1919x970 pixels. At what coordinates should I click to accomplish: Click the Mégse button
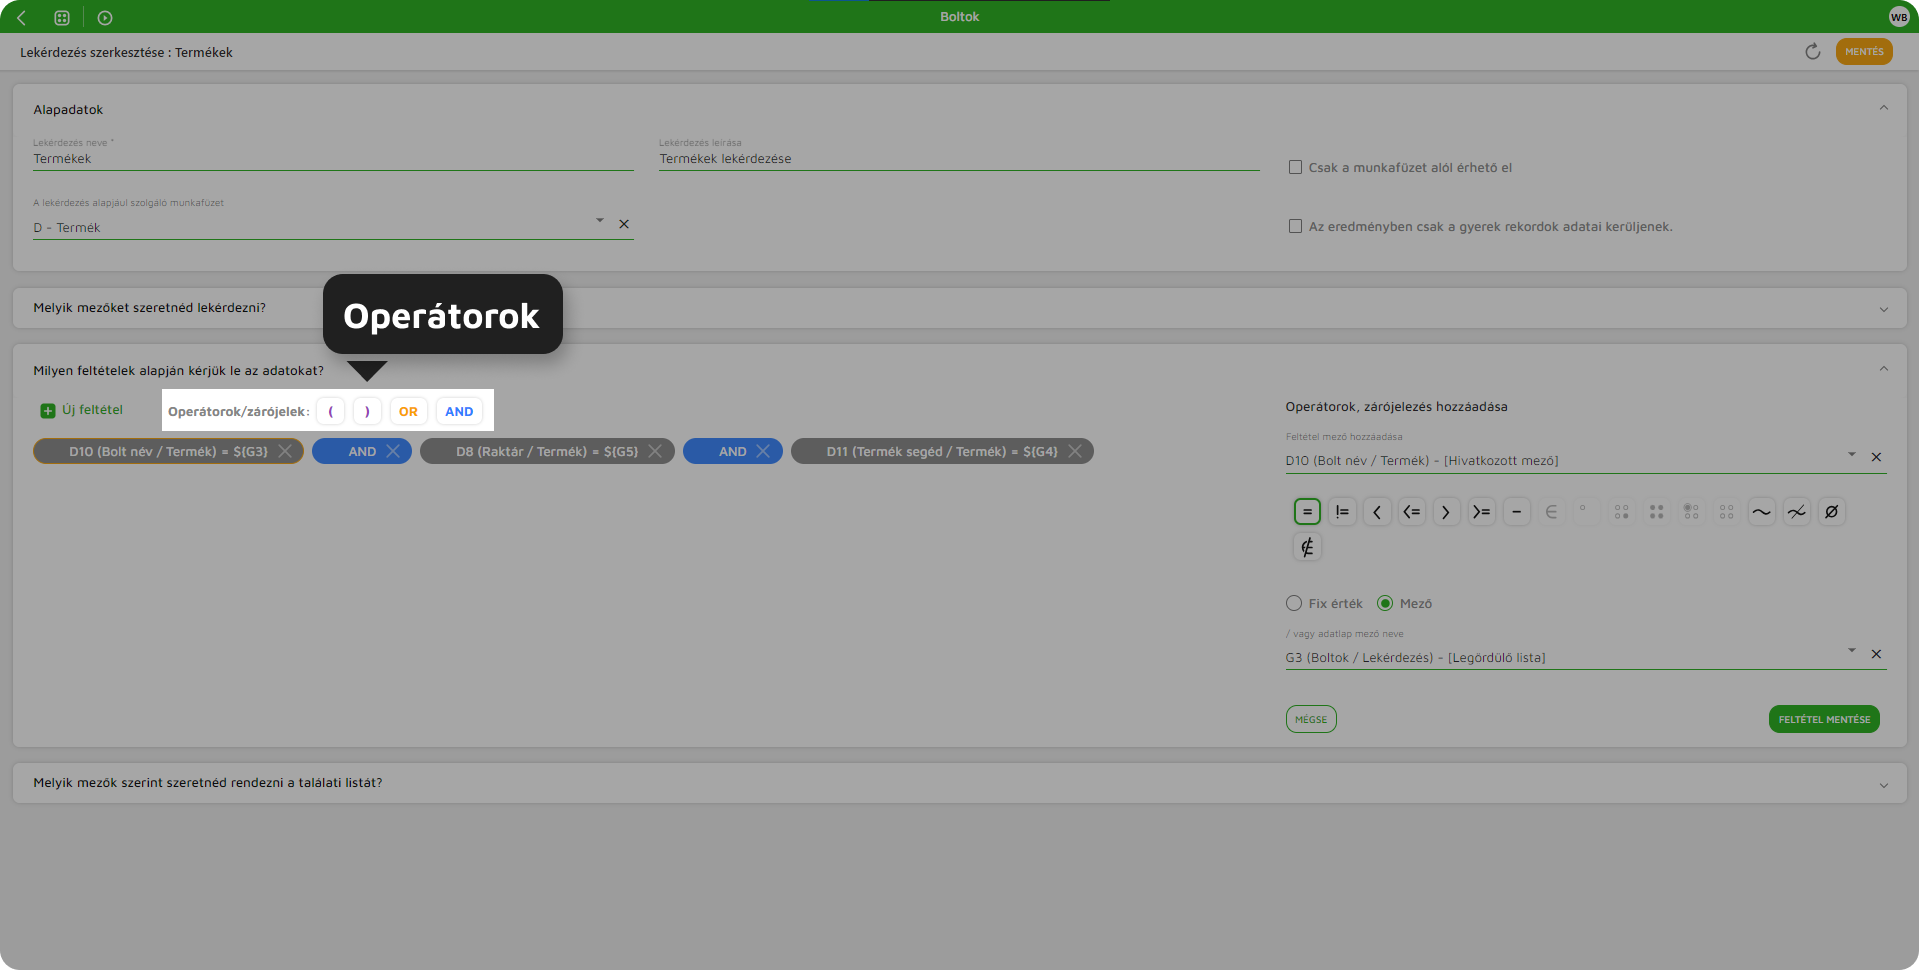1311,719
